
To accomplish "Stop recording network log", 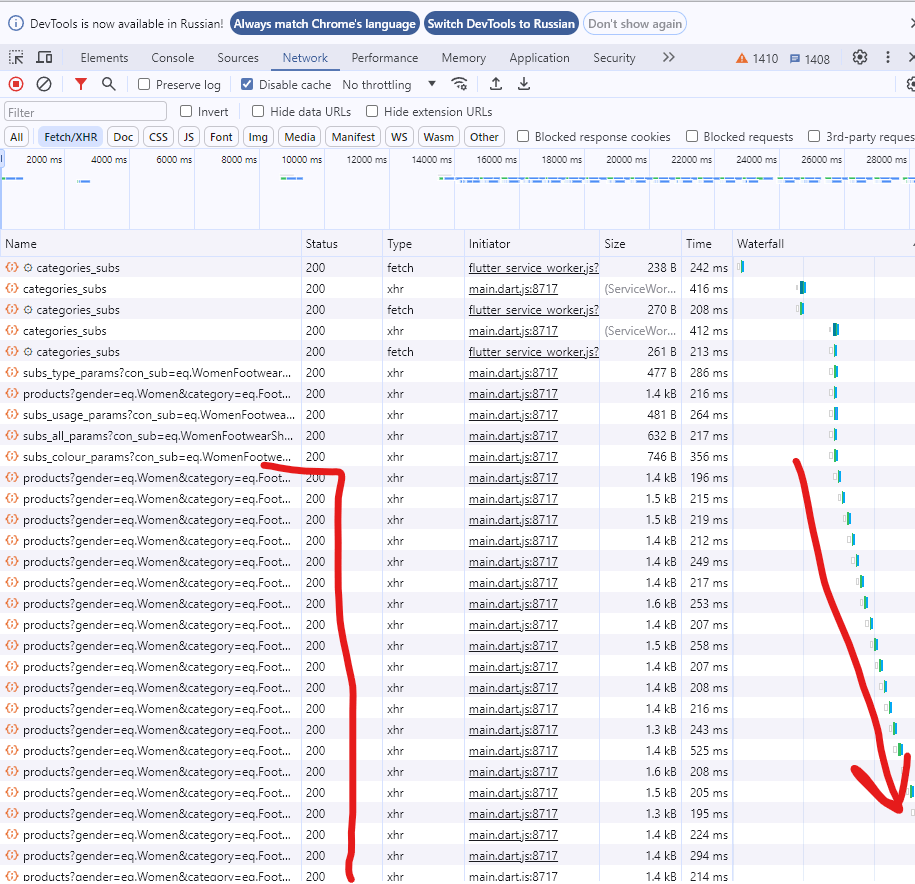I will pos(16,85).
